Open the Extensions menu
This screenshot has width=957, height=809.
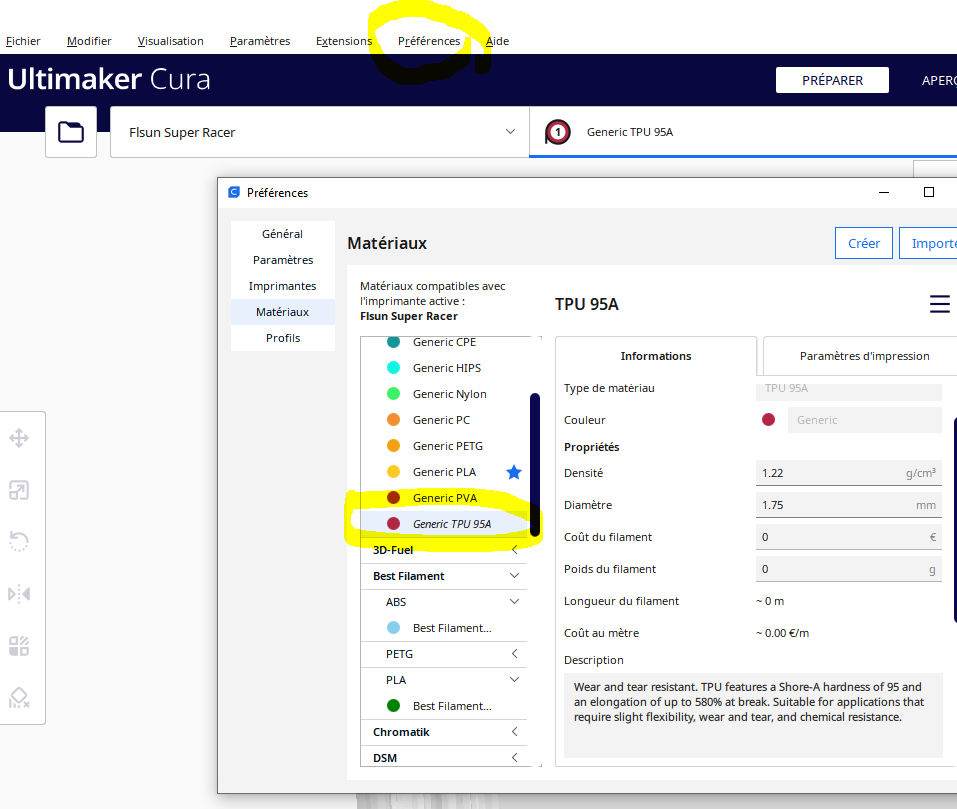[x=344, y=41]
